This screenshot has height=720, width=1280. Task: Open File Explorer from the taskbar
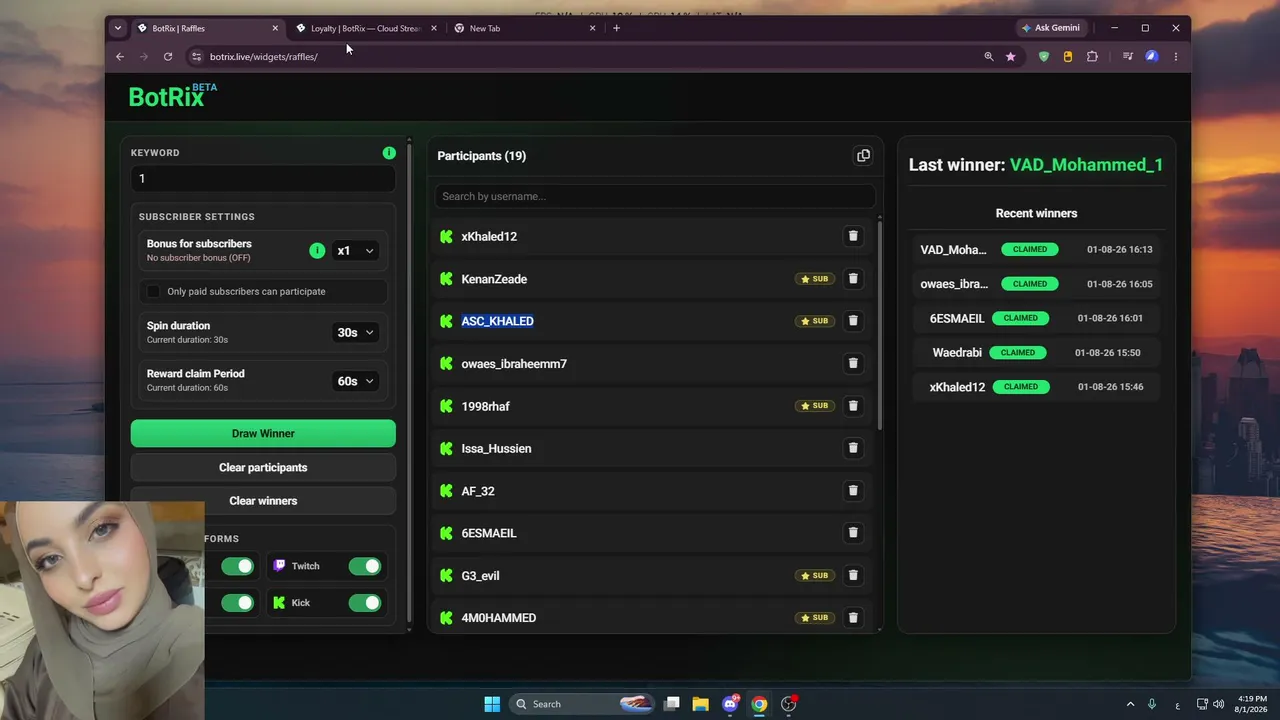click(701, 704)
